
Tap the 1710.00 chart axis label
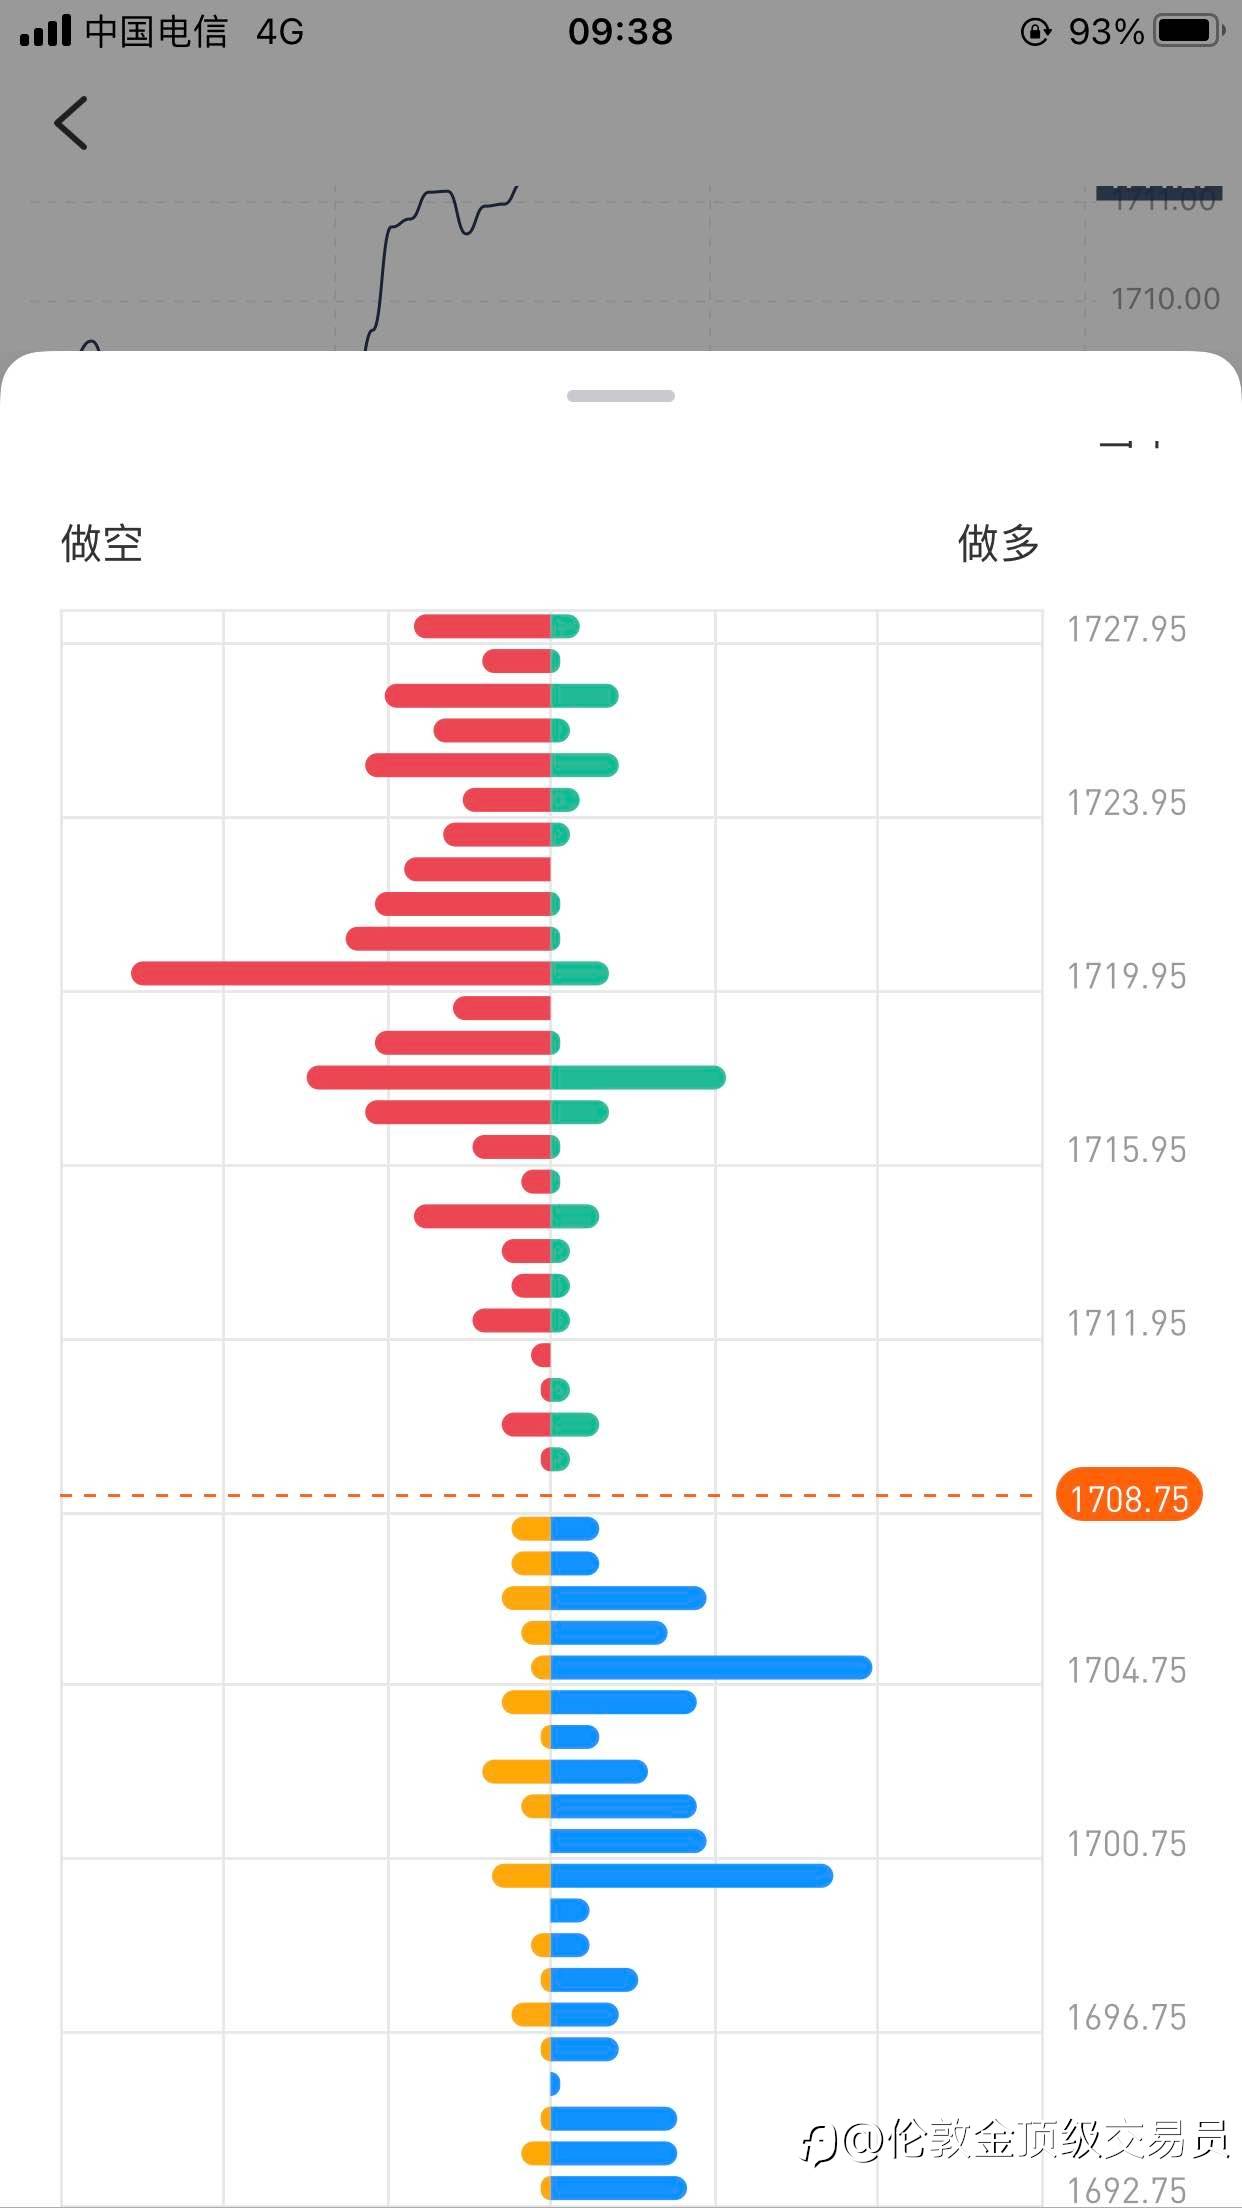[1165, 298]
